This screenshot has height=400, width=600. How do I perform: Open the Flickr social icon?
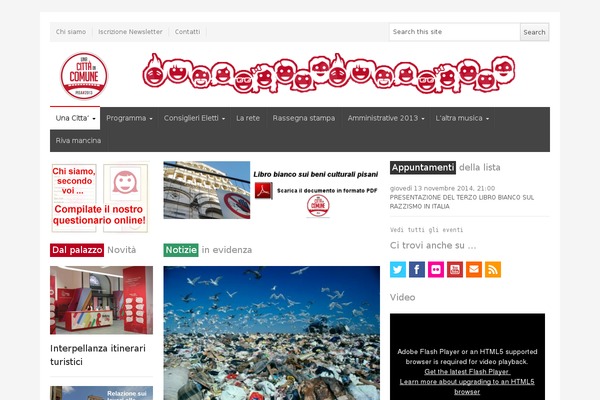pos(436,269)
